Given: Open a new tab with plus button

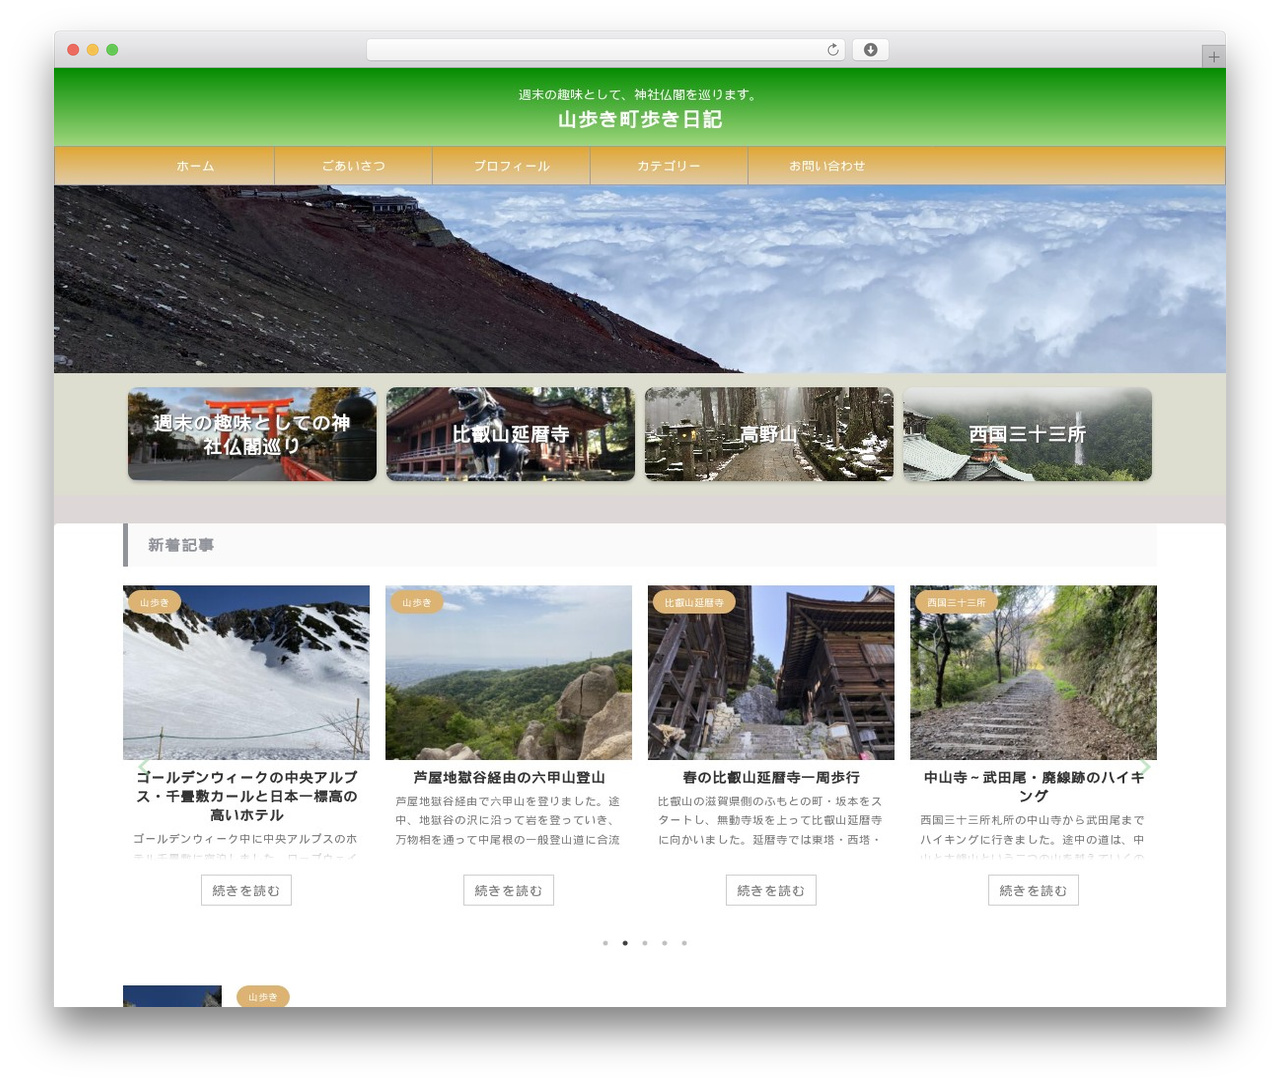Looking at the screenshot, I should tap(1213, 57).
